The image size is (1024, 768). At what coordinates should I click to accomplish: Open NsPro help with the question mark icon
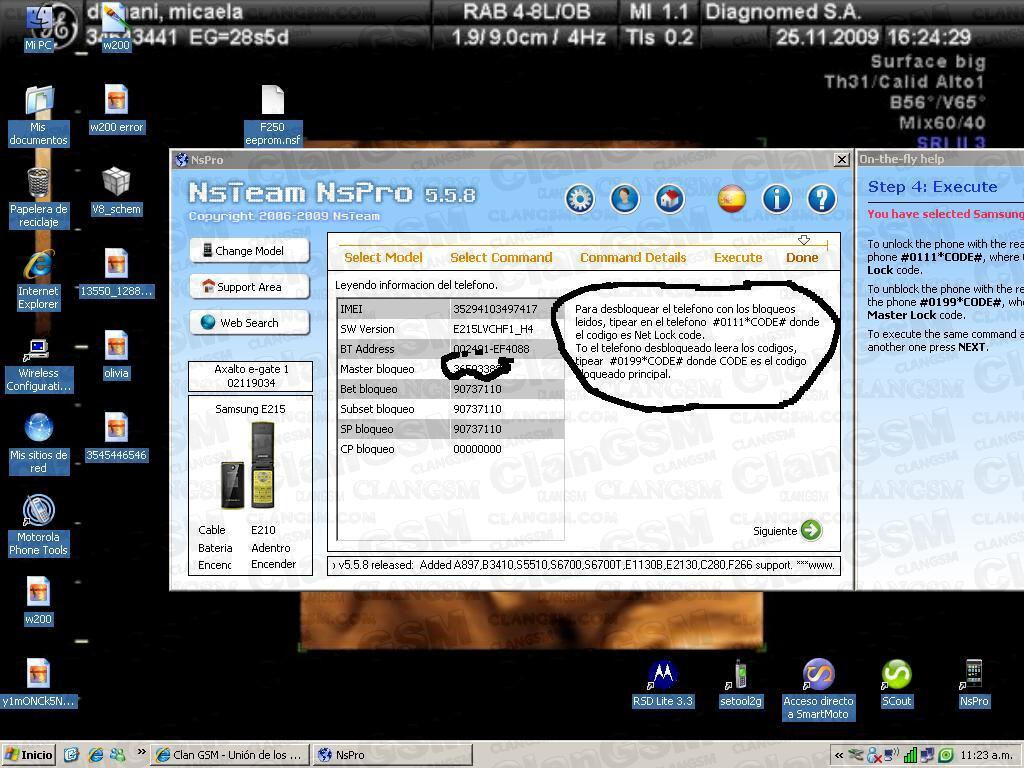[x=821, y=199]
